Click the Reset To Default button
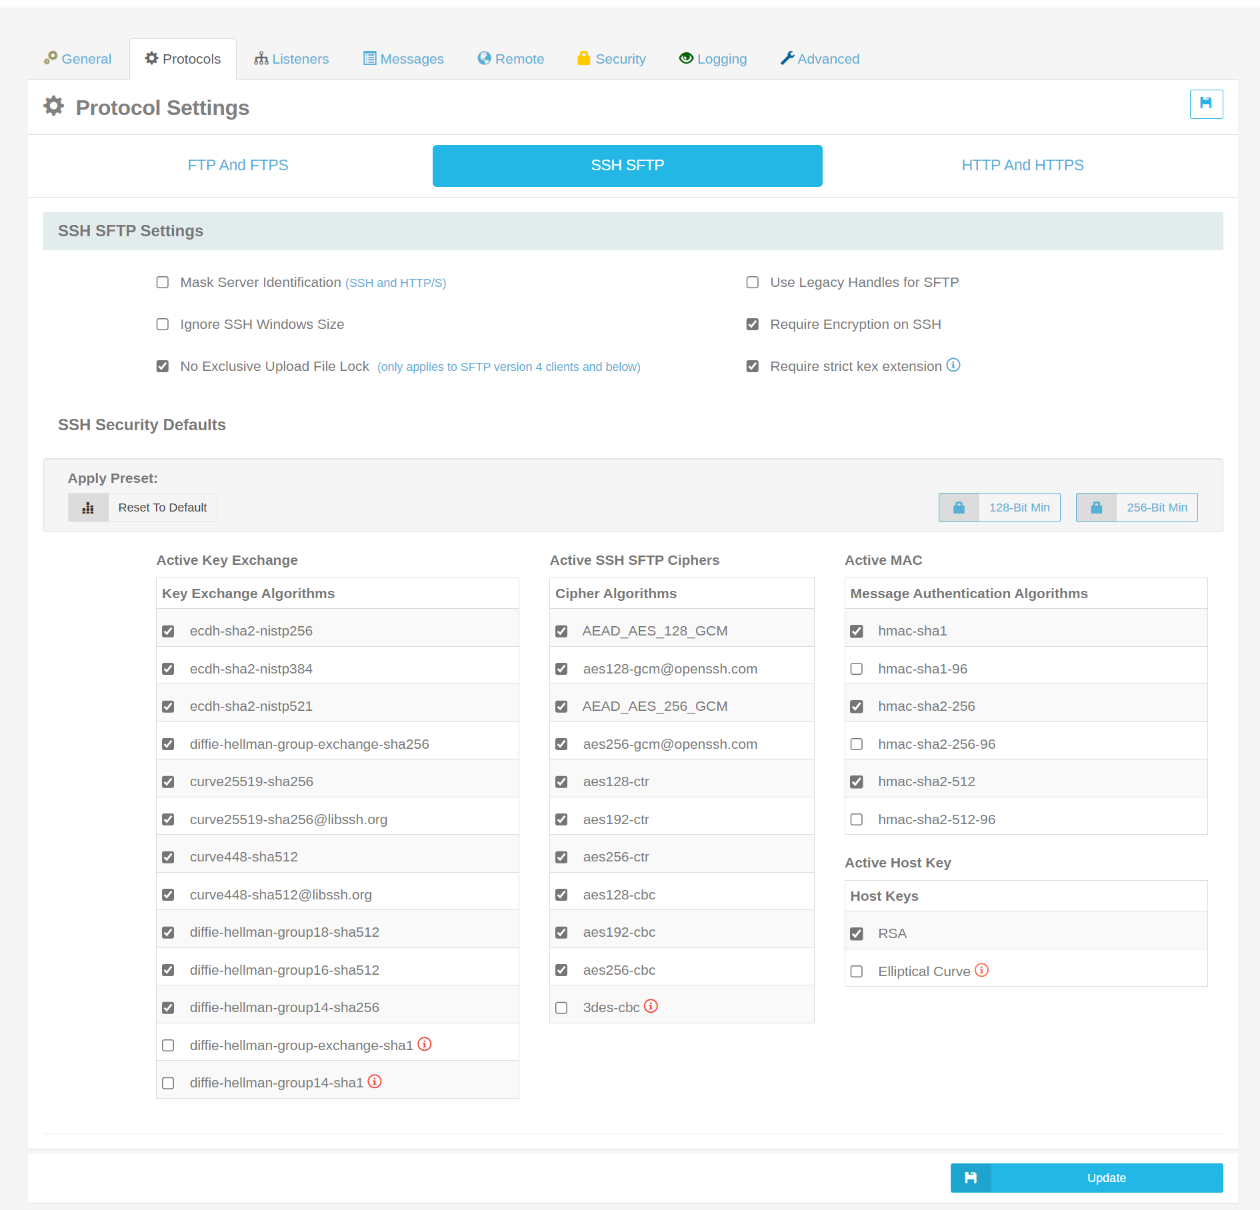 [162, 507]
